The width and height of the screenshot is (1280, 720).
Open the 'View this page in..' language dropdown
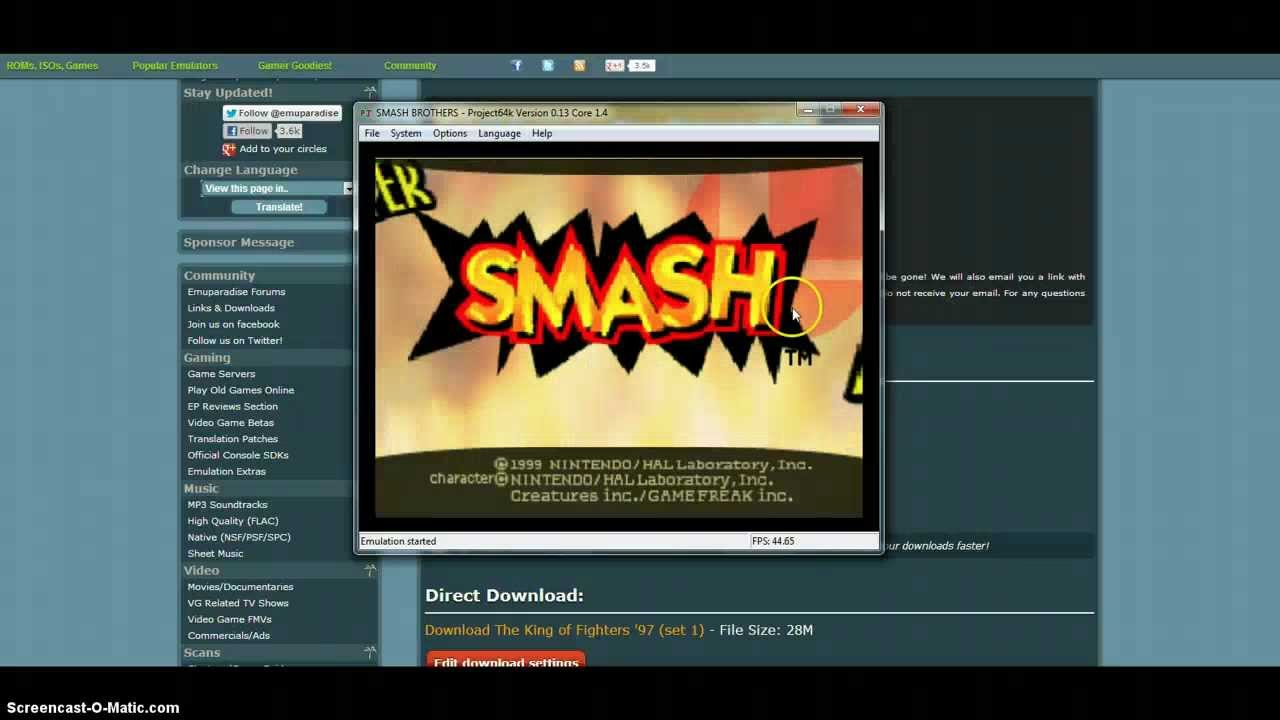click(x=277, y=188)
